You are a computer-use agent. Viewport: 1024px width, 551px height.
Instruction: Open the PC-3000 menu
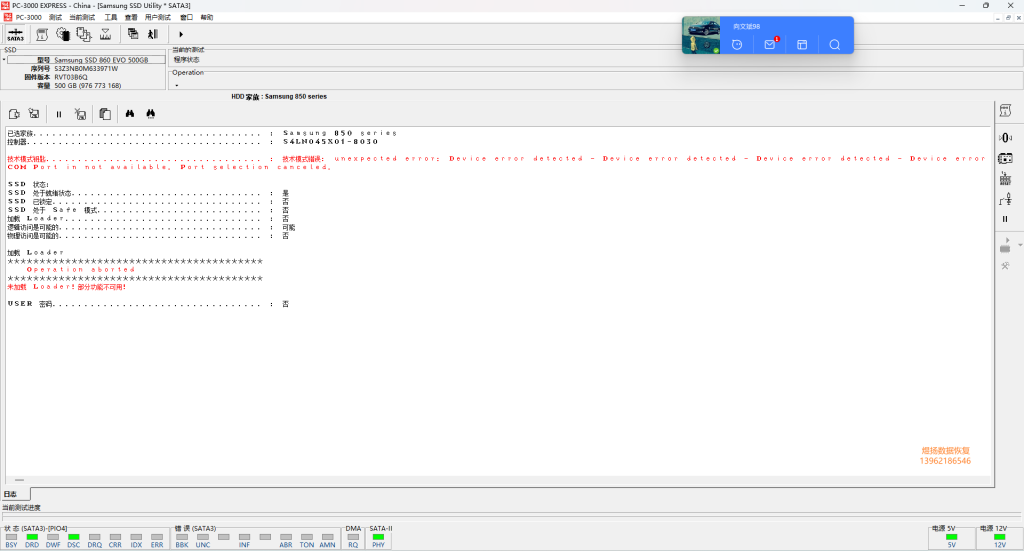[29, 18]
